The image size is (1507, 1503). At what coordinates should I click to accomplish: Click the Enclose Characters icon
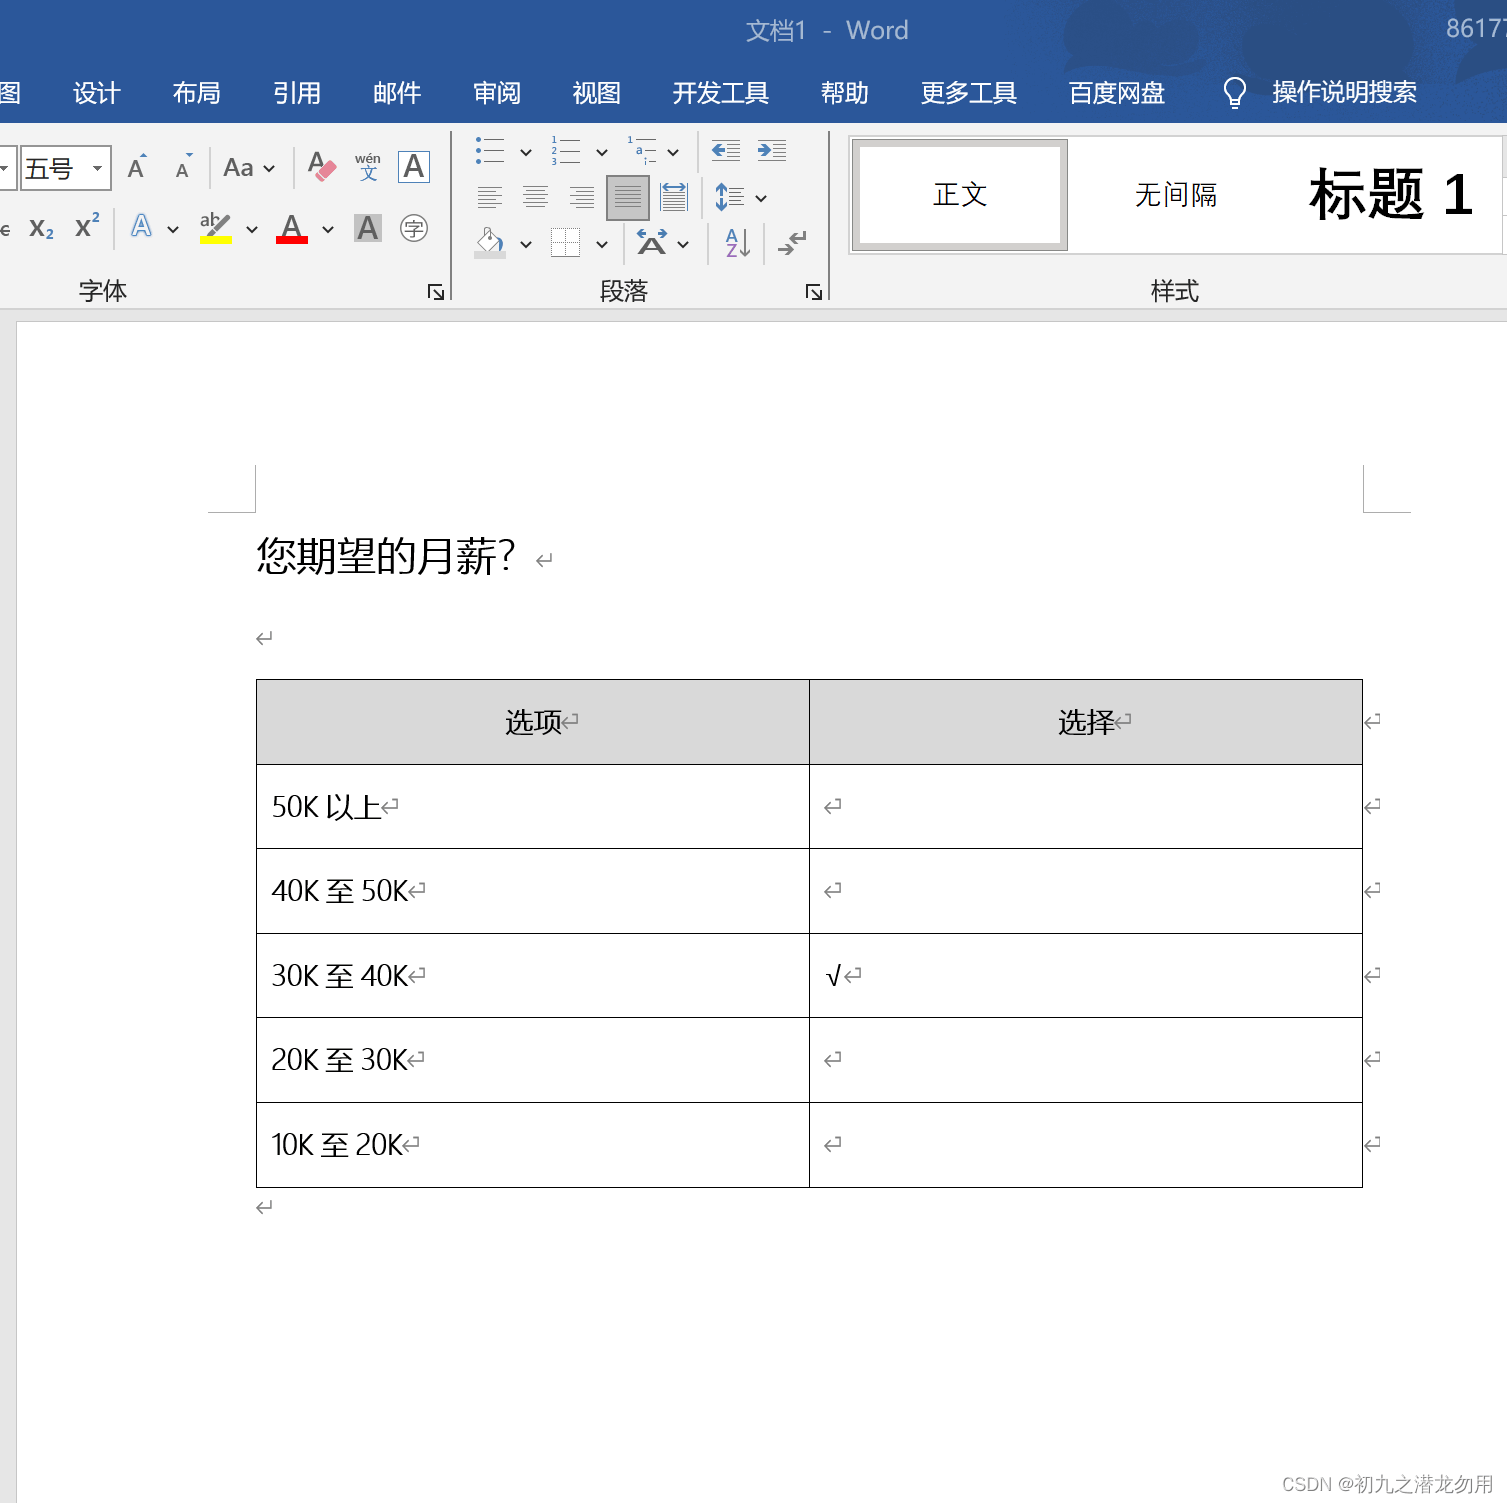click(x=414, y=228)
